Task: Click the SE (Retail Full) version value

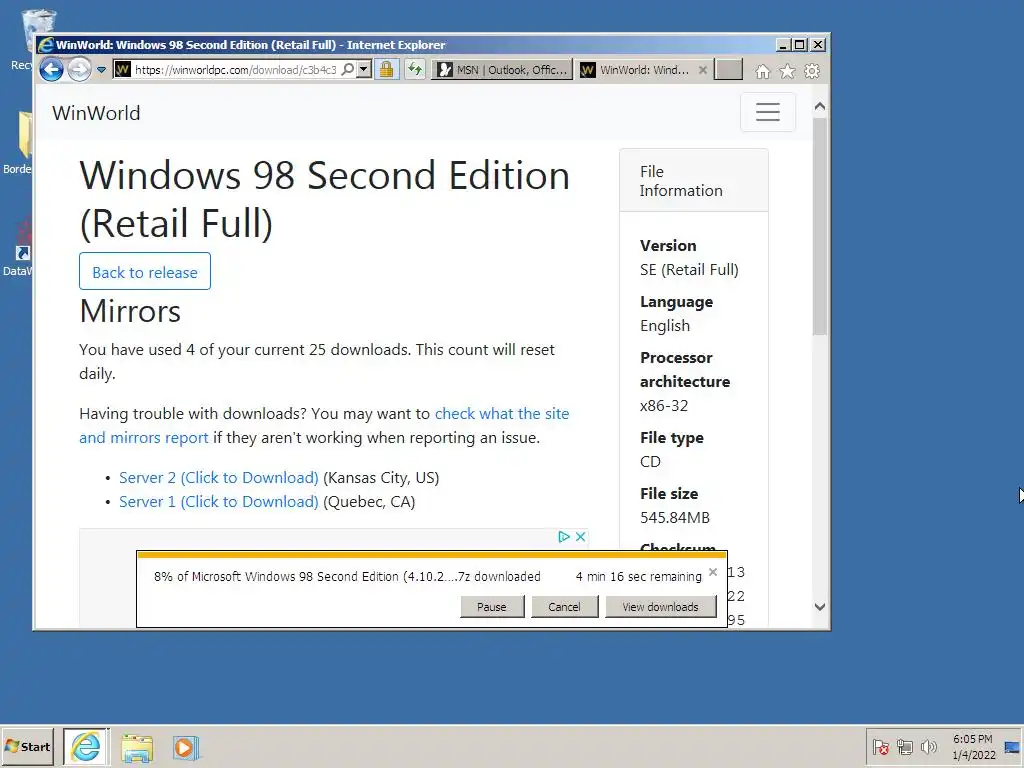Action: (x=689, y=270)
